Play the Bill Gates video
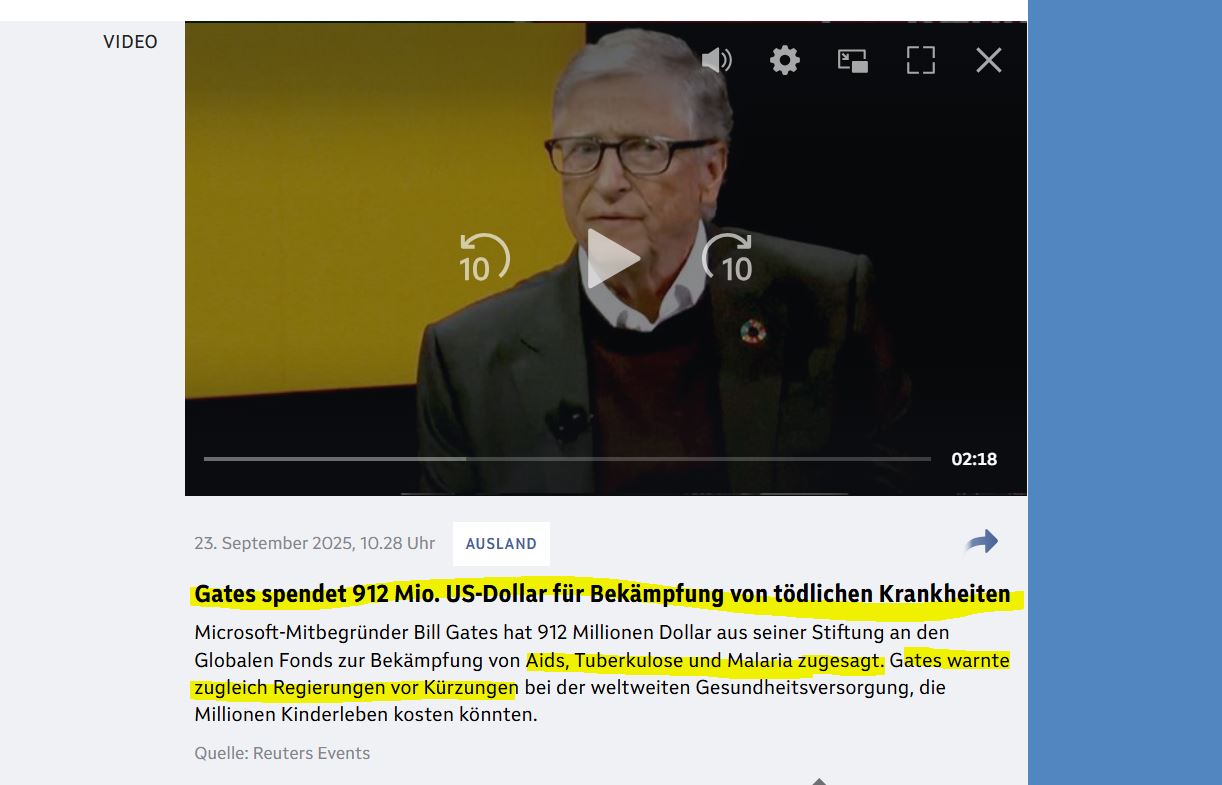 (x=610, y=258)
